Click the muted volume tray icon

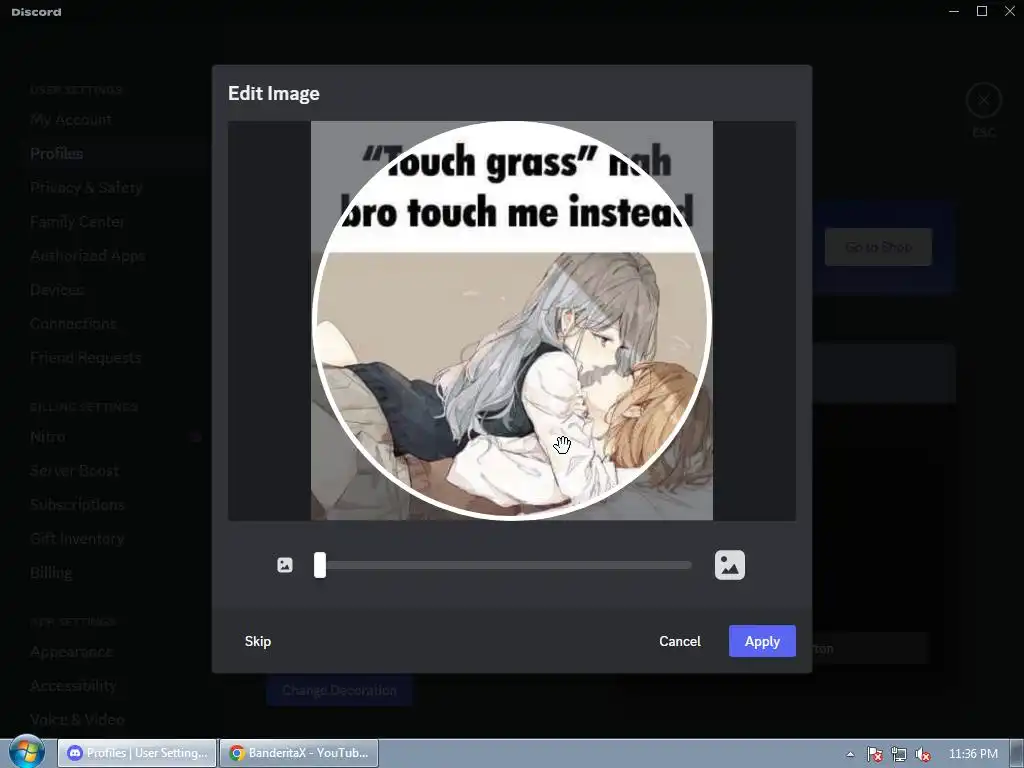tap(923, 754)
